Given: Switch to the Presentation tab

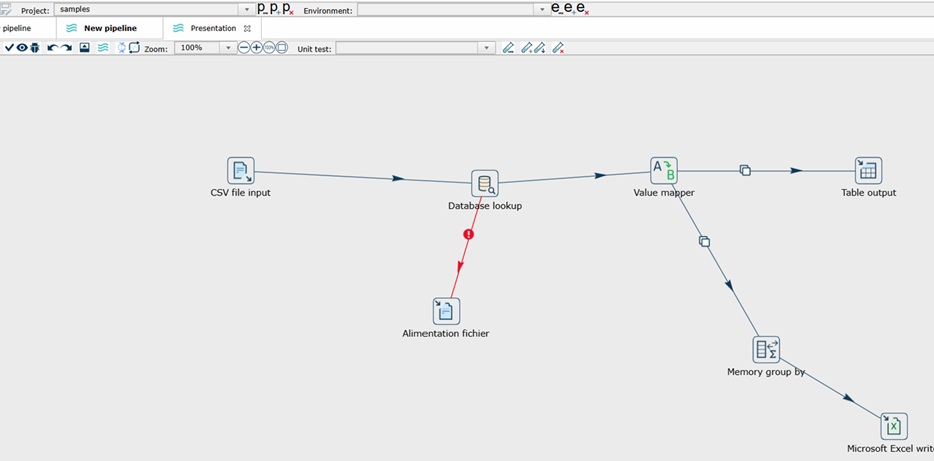Looking at the screenshot, I should pyautogui.click(x=213, y=28).
